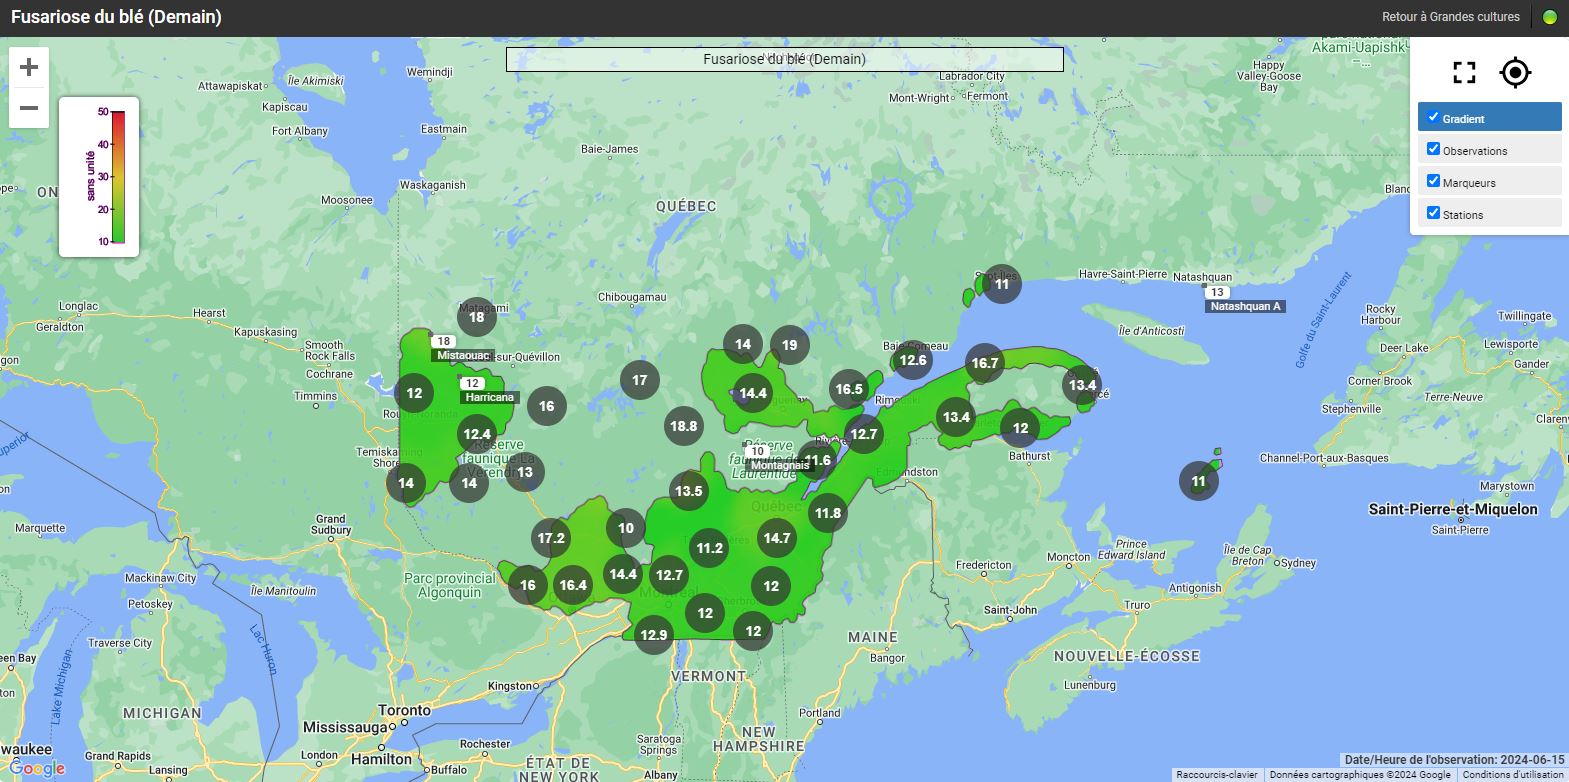
Task: Toggle the Observations layer checkbox
Action: [x=1433, y=149]
